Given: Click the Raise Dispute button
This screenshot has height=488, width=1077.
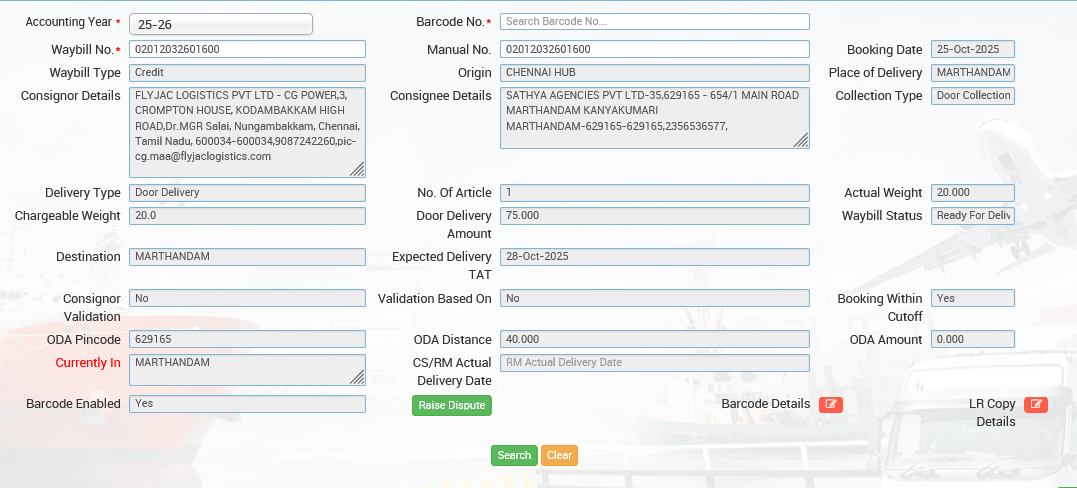Looking at the screenshot, I should [451, 405].
